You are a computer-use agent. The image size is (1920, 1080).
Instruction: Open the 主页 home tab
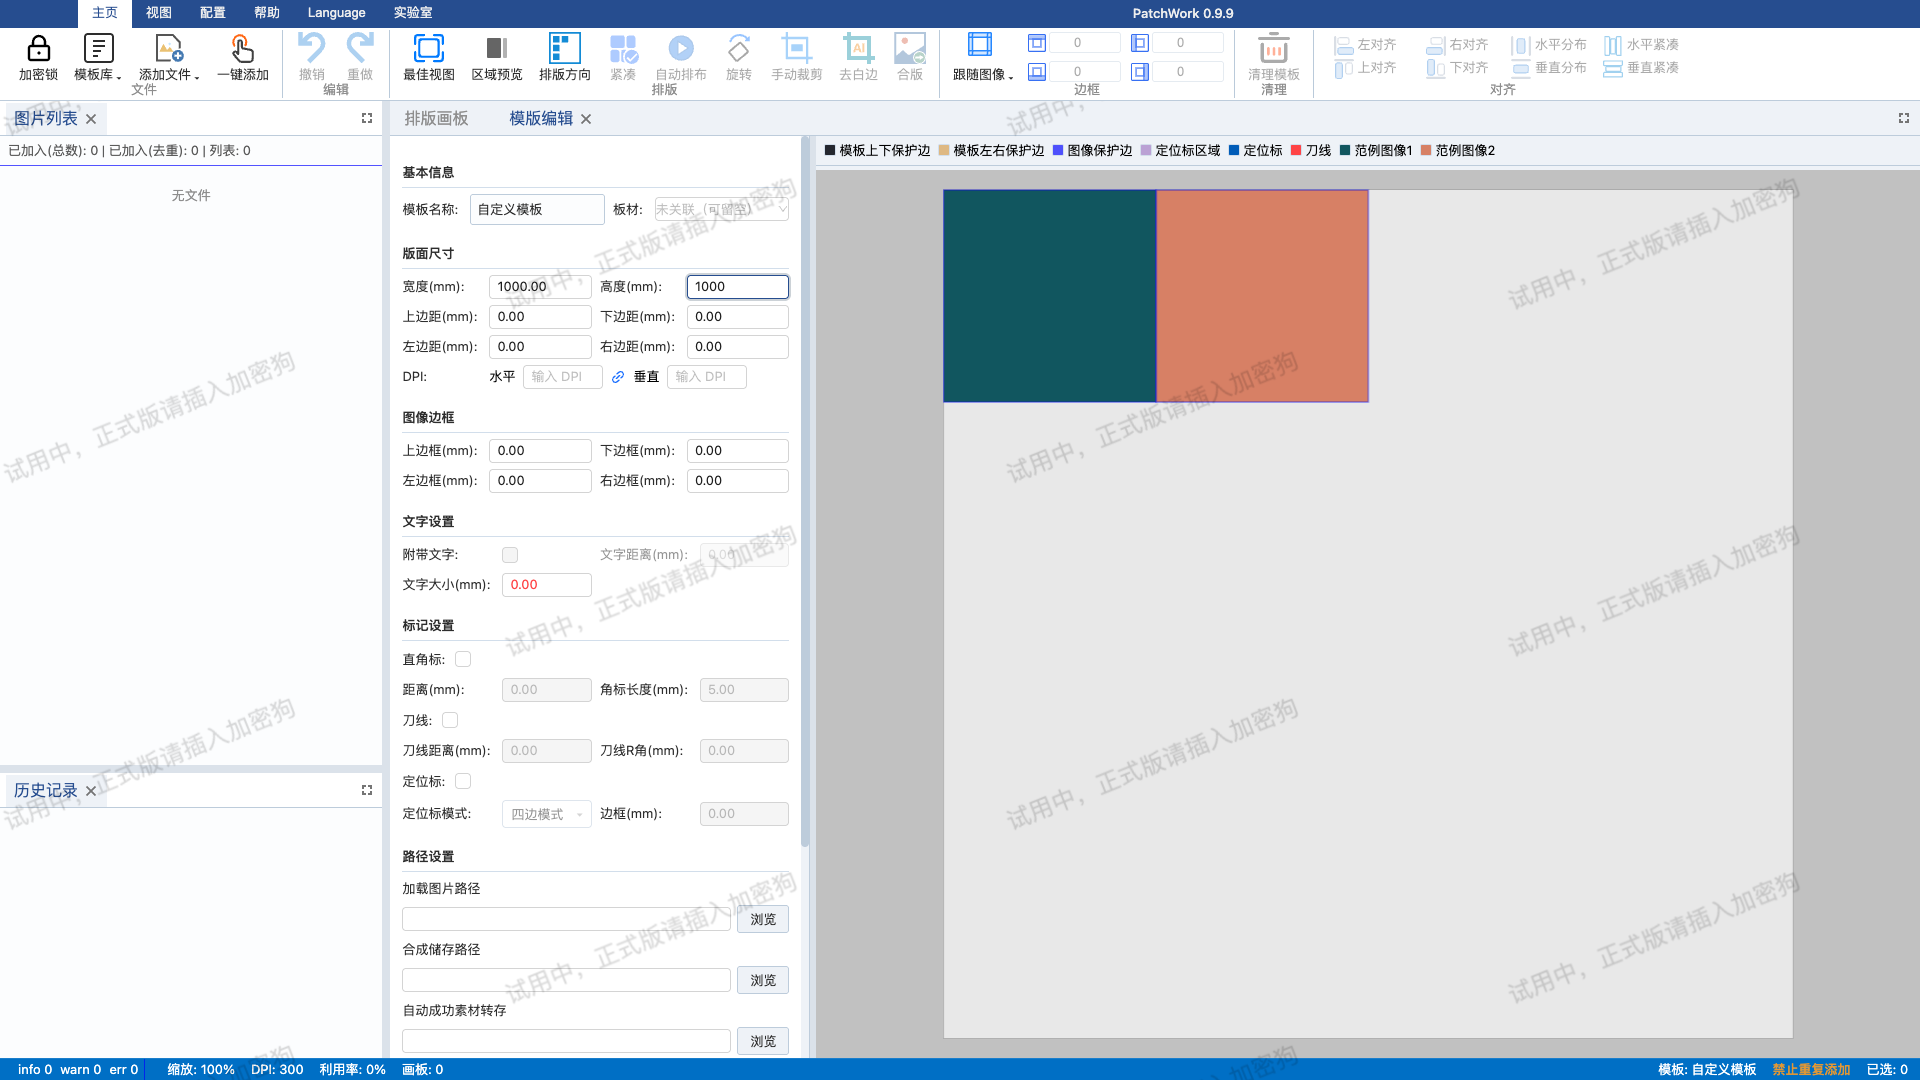(x=104, y=13)
